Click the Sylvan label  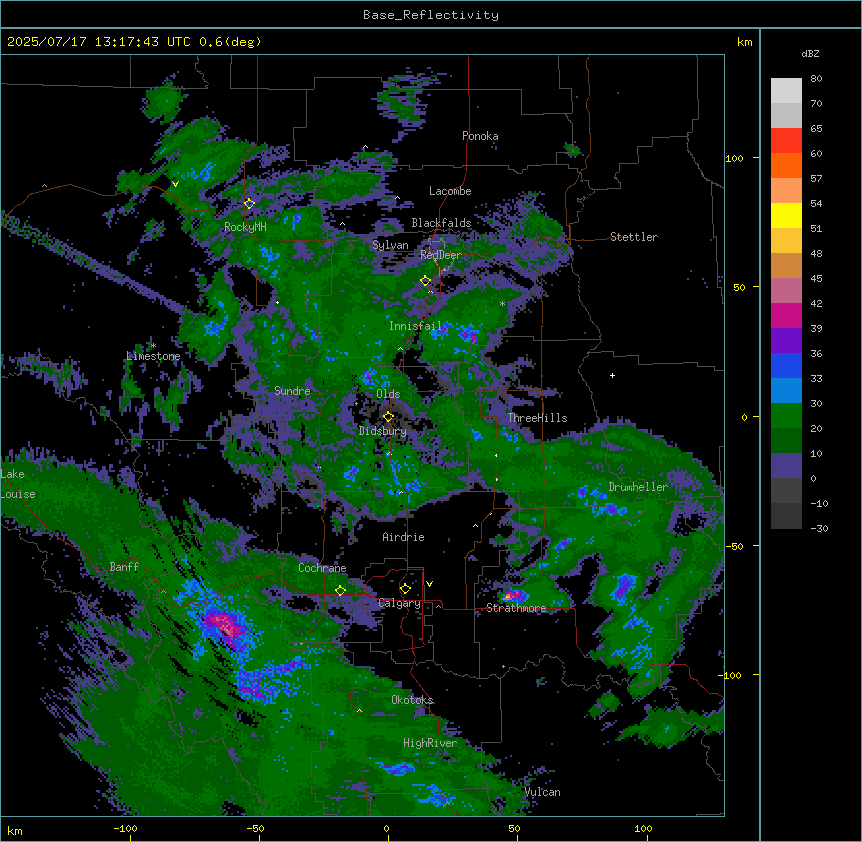390,245
